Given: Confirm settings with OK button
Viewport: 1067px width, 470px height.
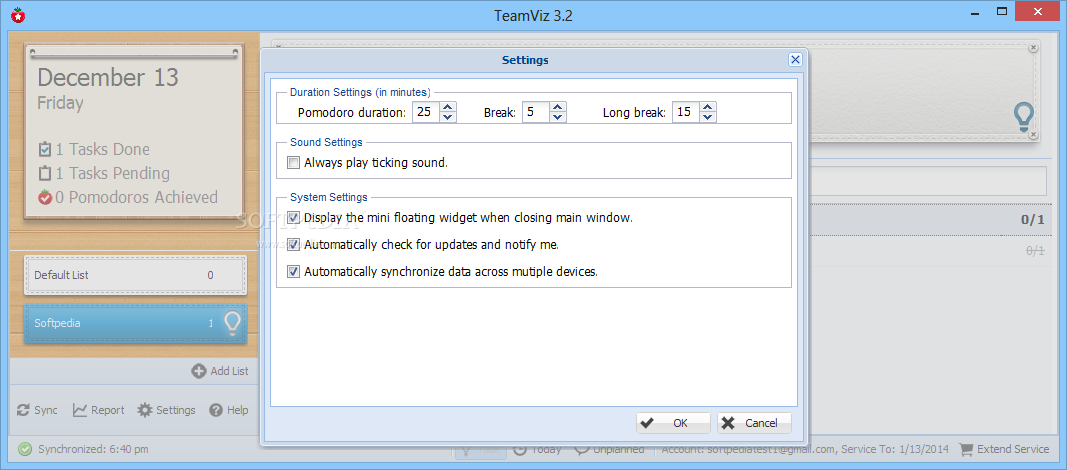Looking at the screenshot, I should point(673,423).
